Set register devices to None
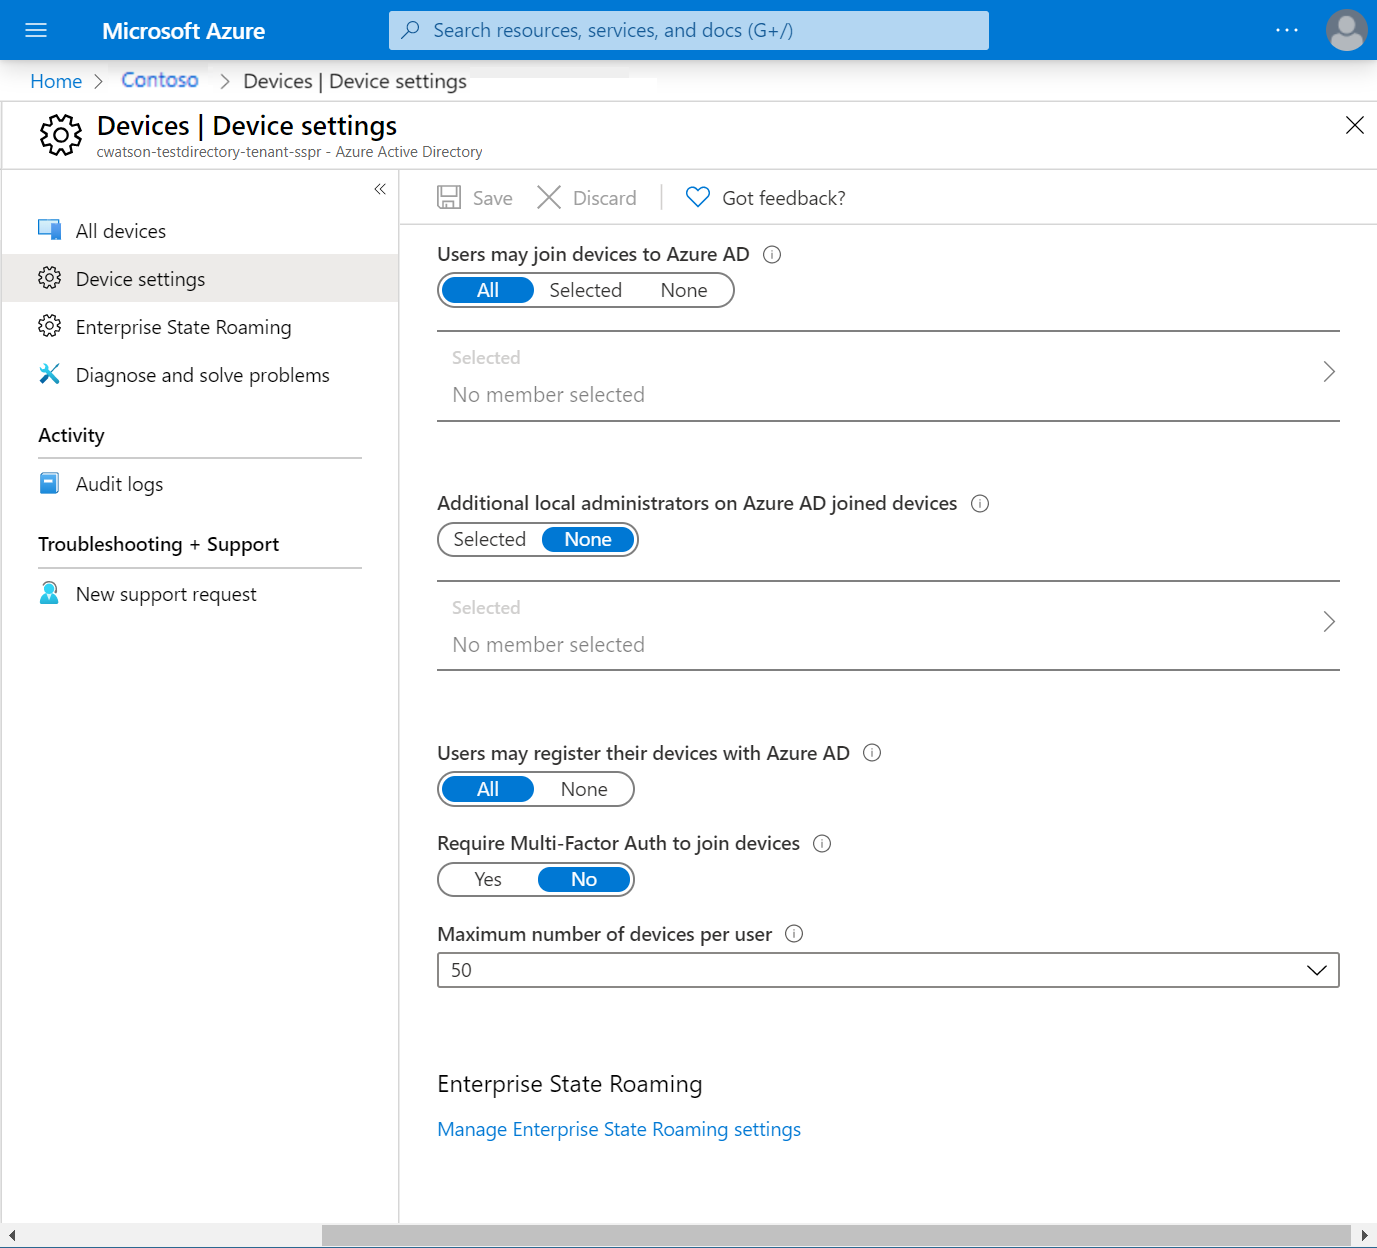Viewport: 1377px width, 1248px height. [x=584, y=789]
